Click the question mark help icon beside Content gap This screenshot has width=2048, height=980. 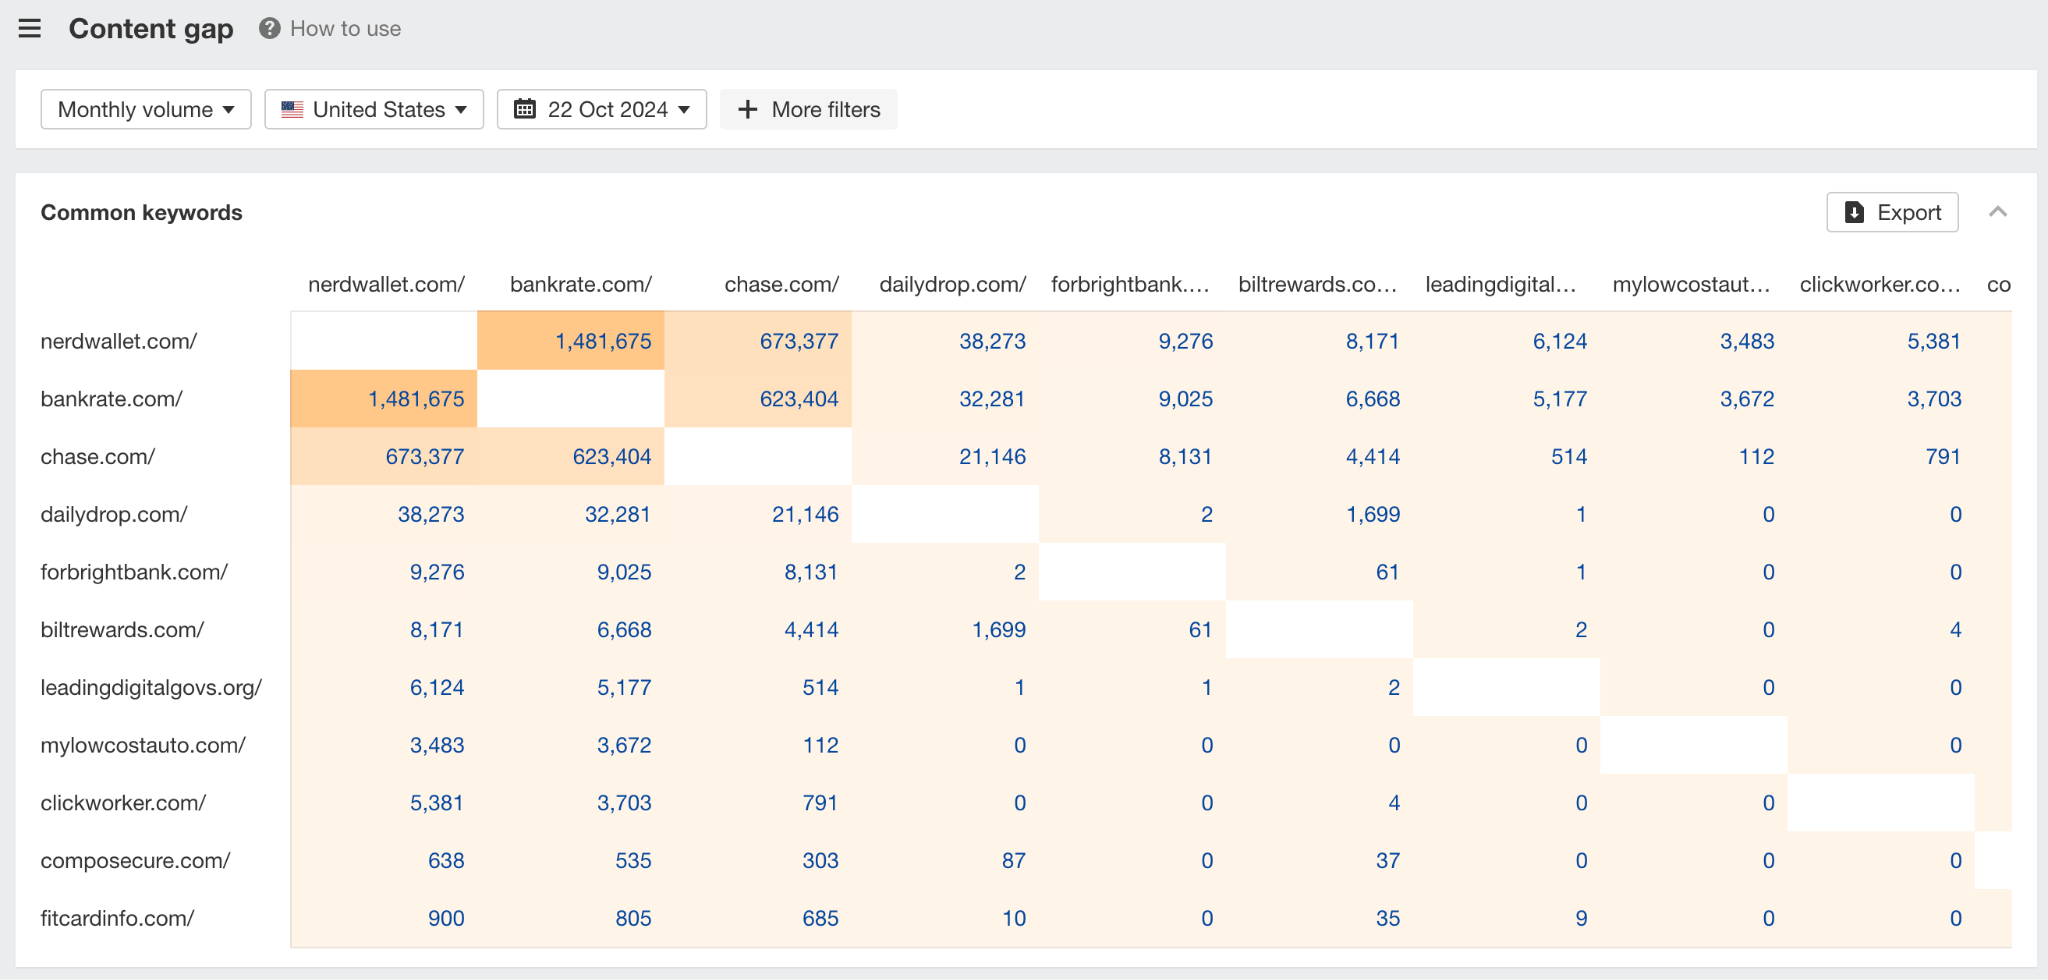coord(268,28)
